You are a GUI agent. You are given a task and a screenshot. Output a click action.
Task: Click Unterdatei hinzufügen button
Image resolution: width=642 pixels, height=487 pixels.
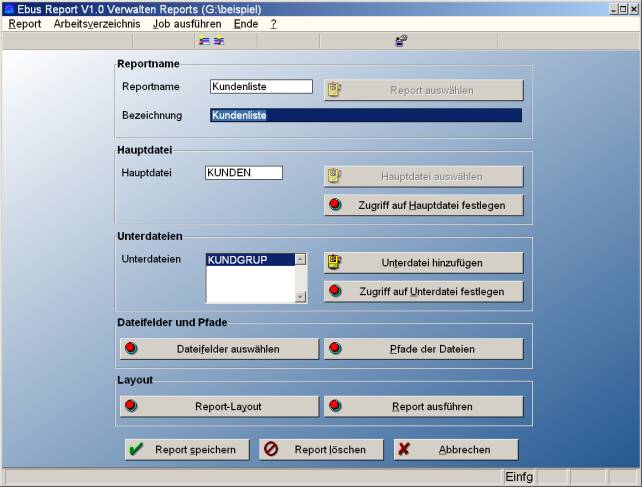[x=423, y=263]
